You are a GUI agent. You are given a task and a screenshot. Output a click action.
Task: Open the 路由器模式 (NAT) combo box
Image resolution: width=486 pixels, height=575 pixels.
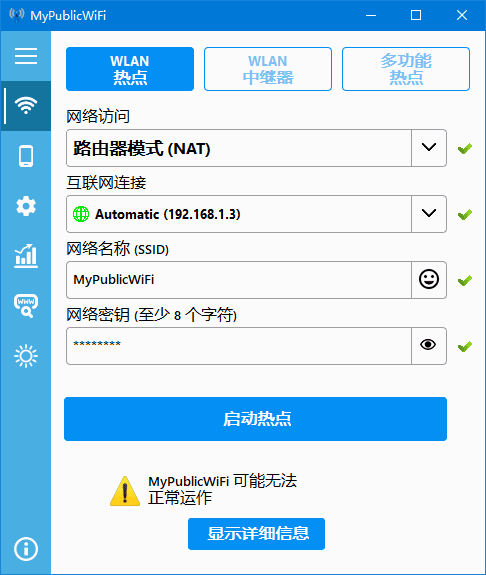pyautogui.click(x=256, y=148)
